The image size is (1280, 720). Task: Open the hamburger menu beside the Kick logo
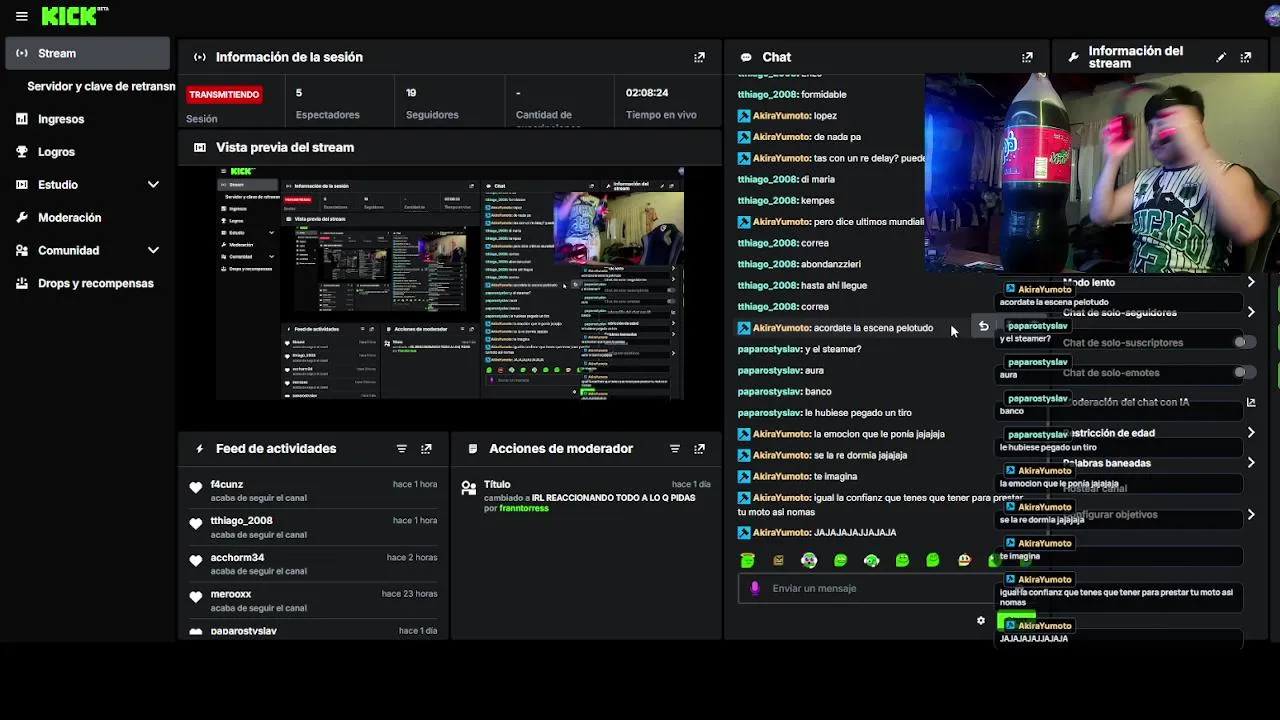point(21,16)
